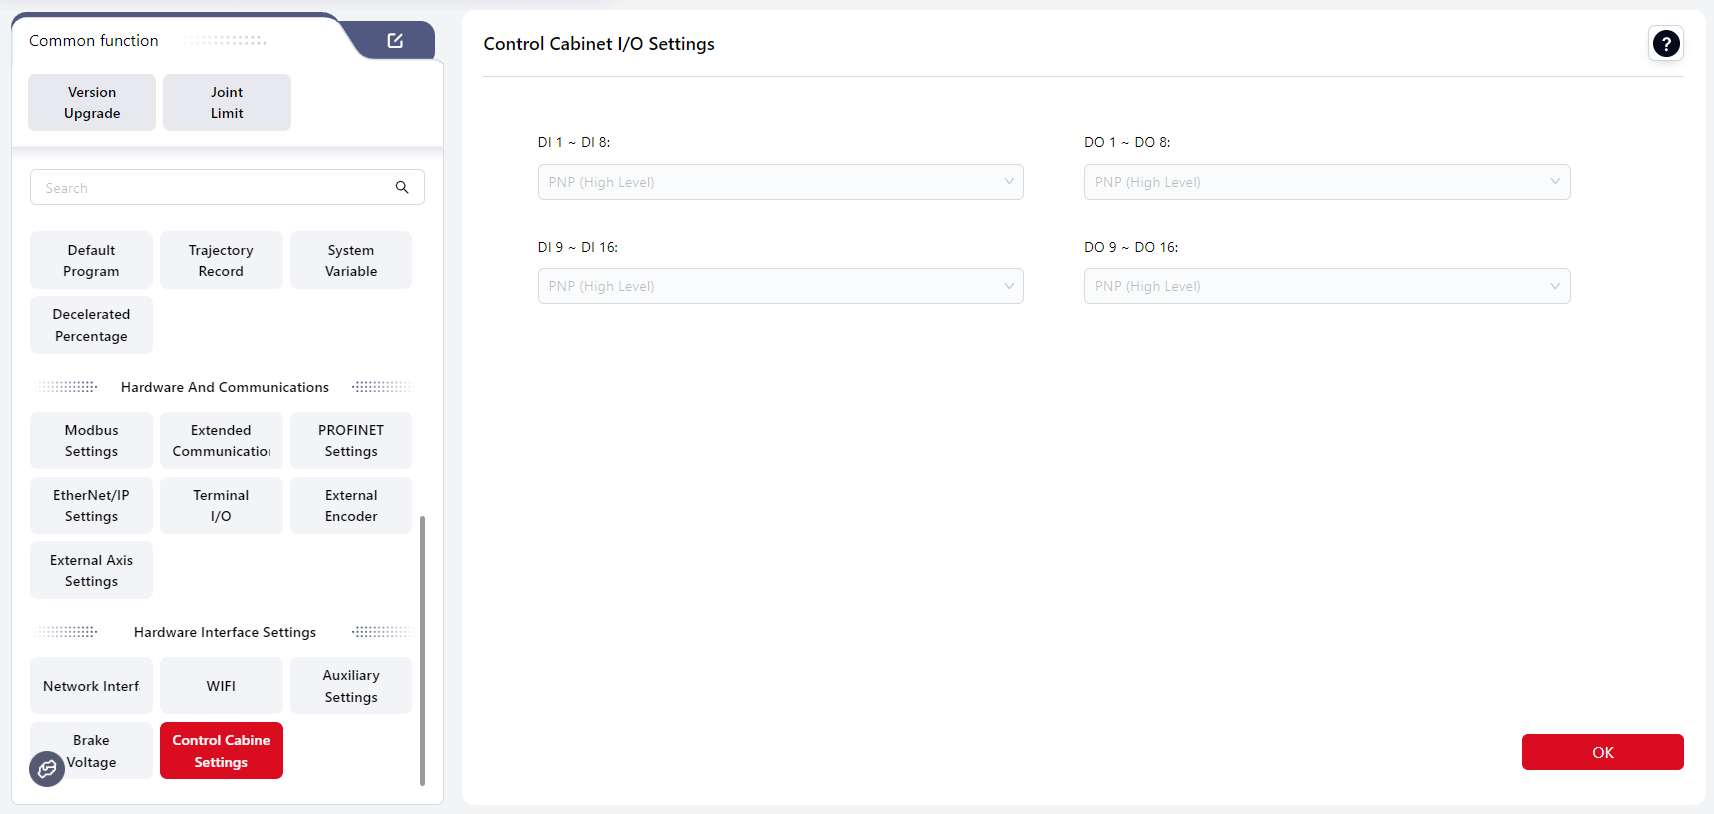Expand the DO 1 ~ DO 8 dropdown
Viewport: 1714px width, 814px height.
tap(1326, 182)
